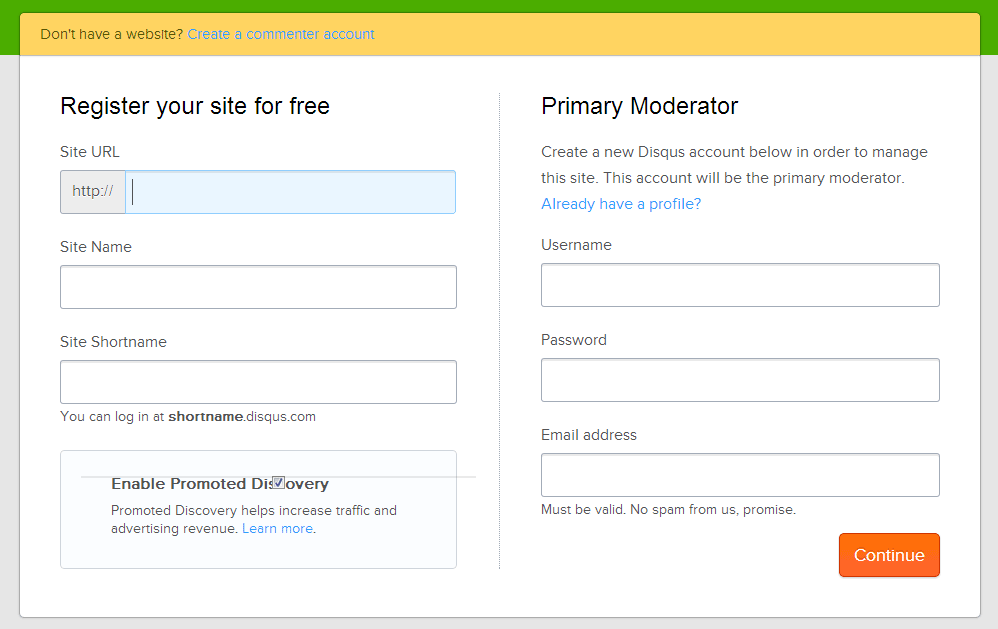Toggle the Enable Promoted Discovery checkbox
998x629 pixels.
(x=278, y=483)
